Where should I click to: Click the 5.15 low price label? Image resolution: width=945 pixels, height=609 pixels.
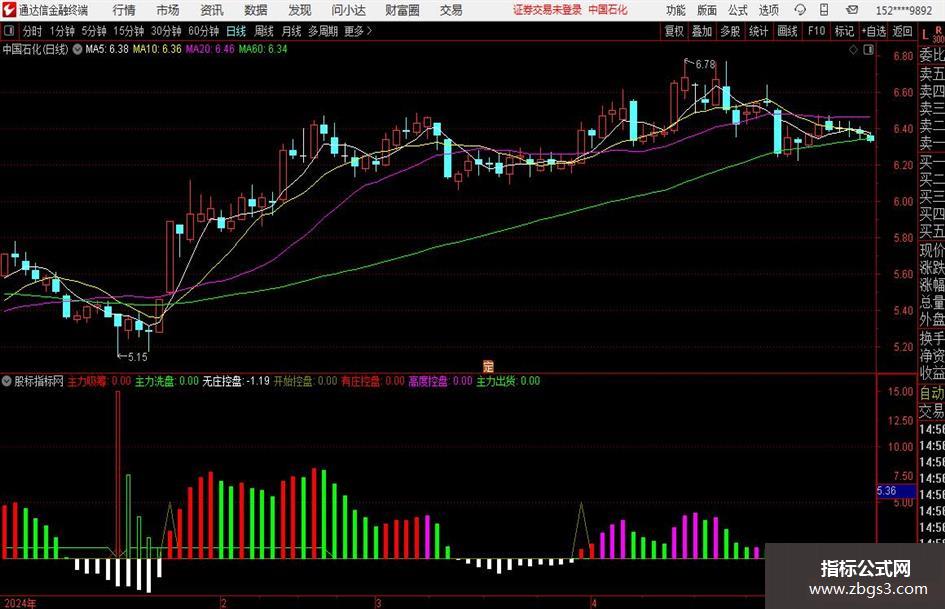(137, 357)
